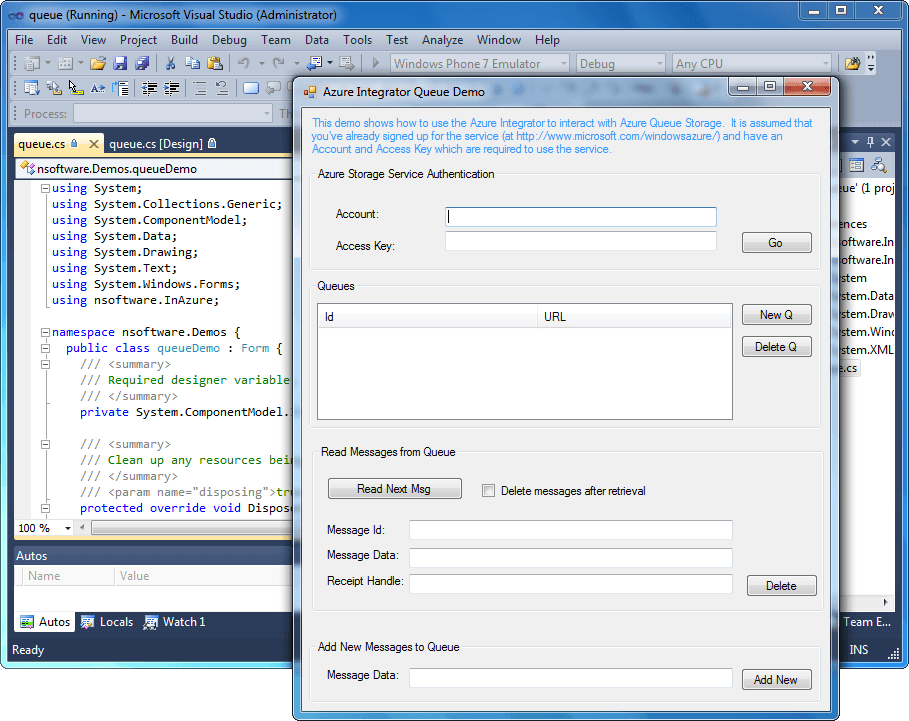
Task: Collapse the namespace nsoftware.Demos block
Action: (45, 332)
